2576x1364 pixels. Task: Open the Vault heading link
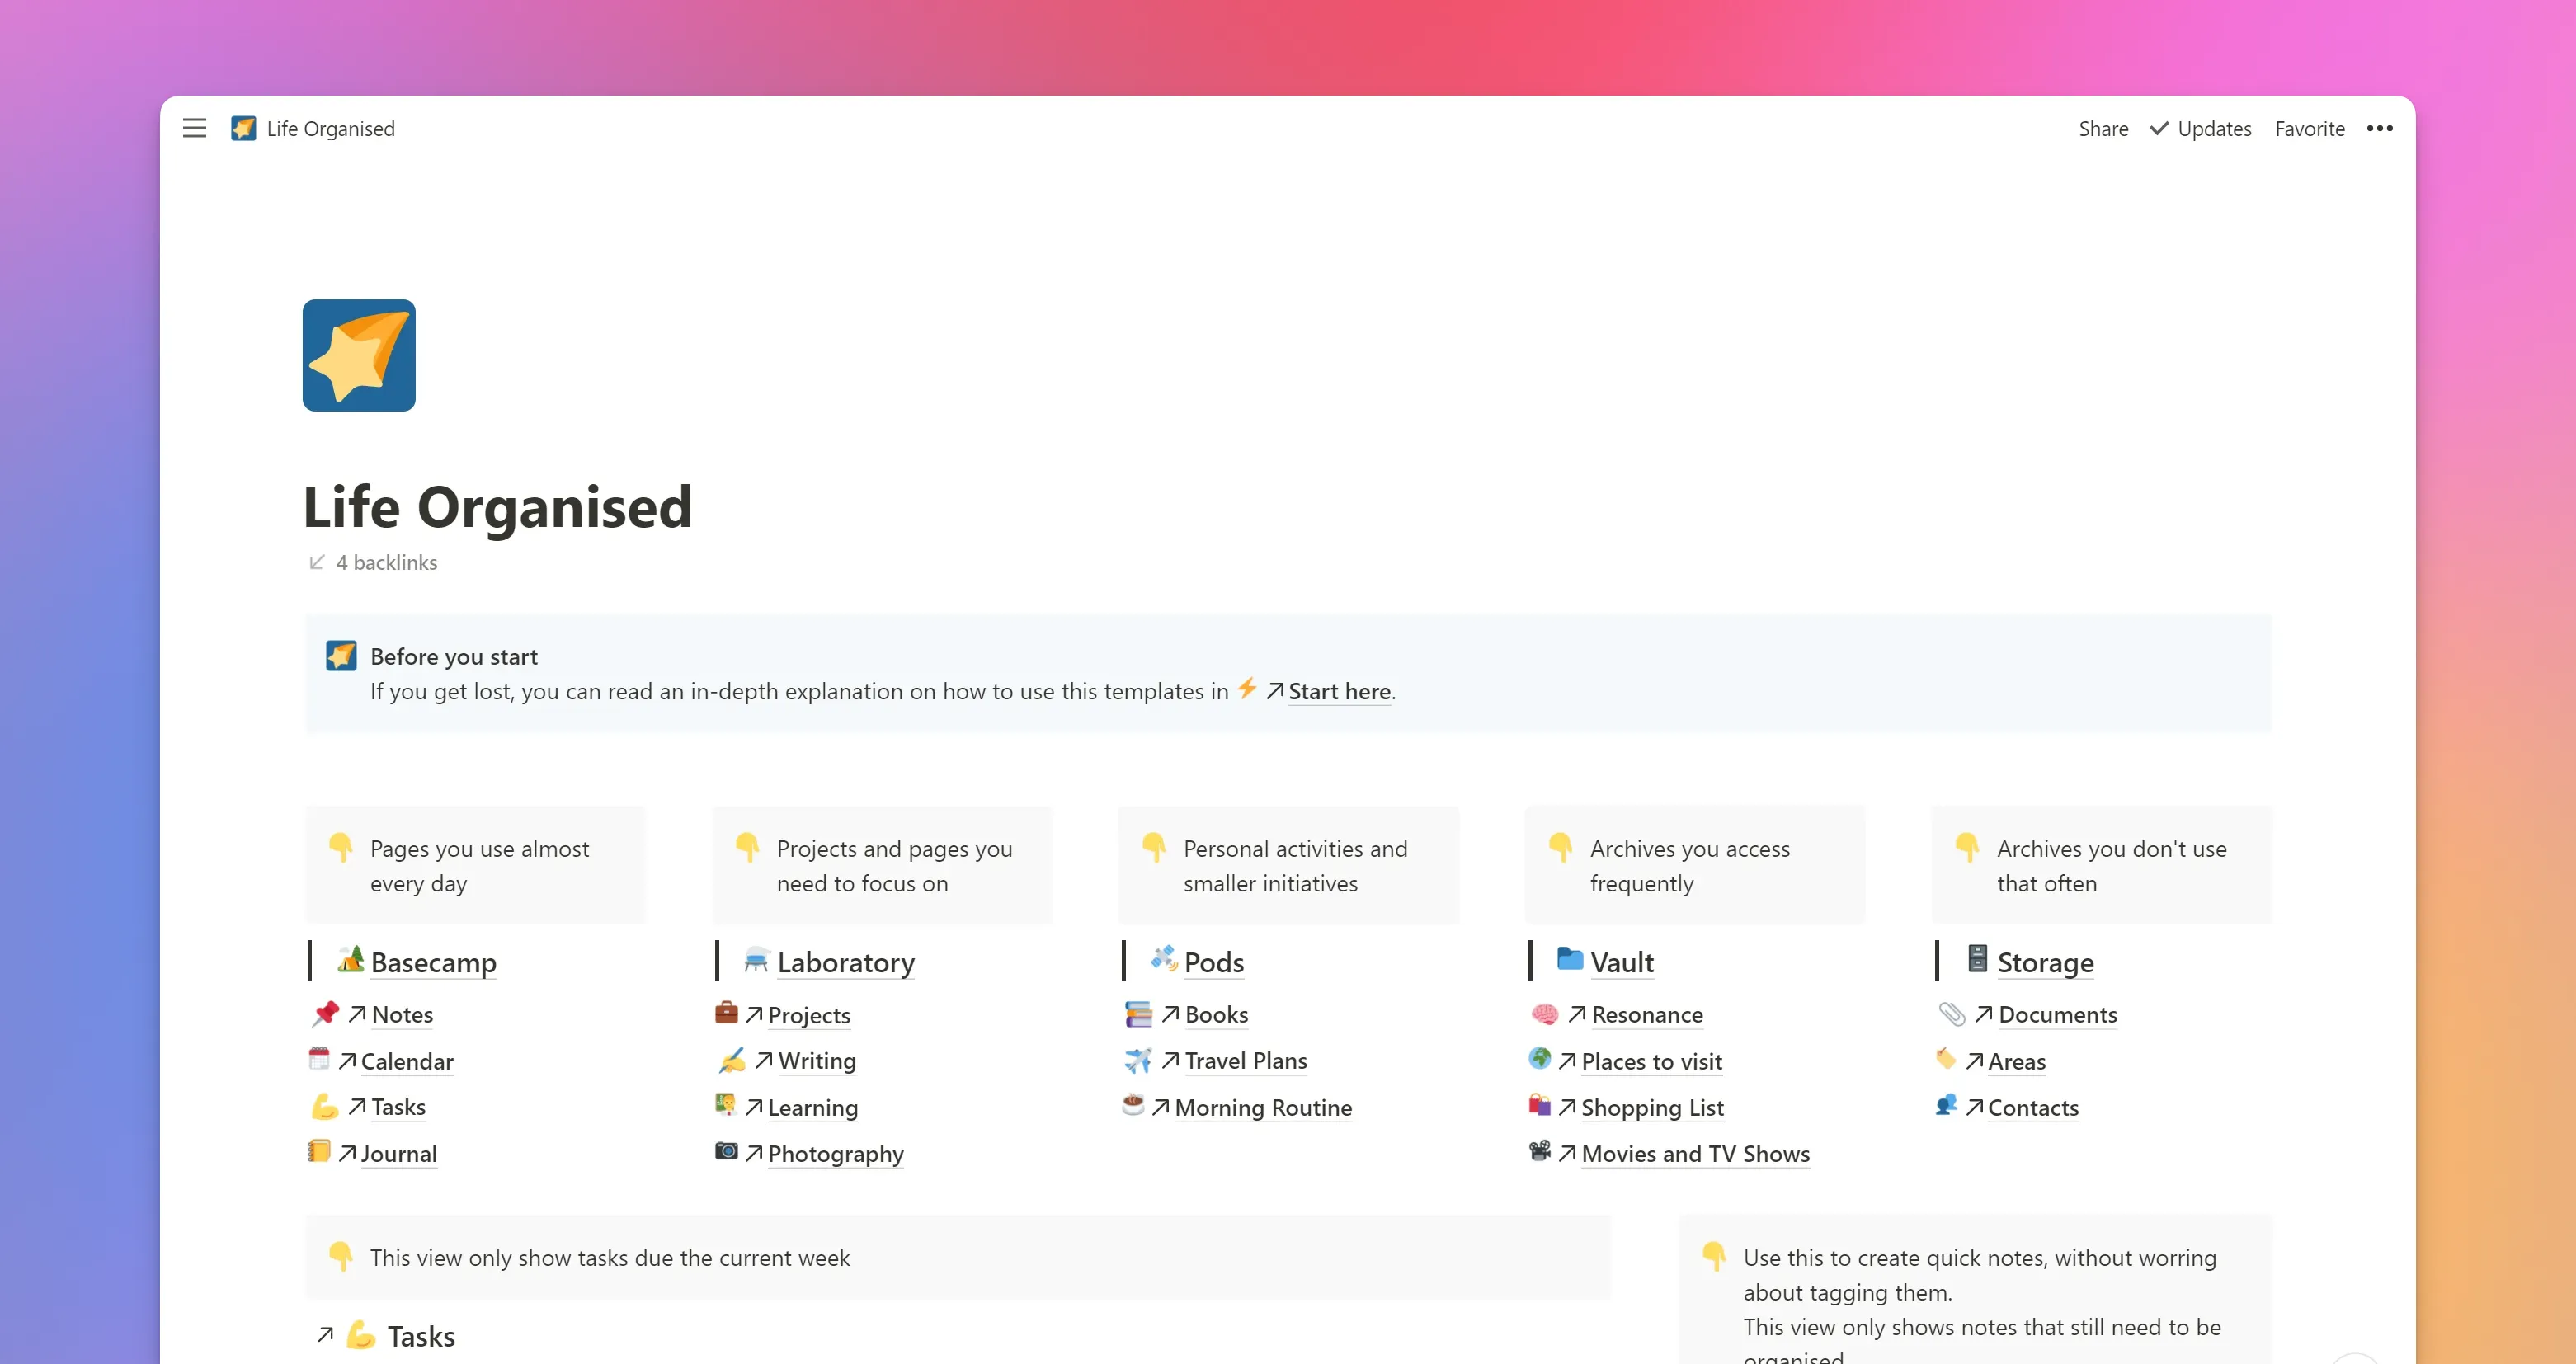pos(1622,962)
